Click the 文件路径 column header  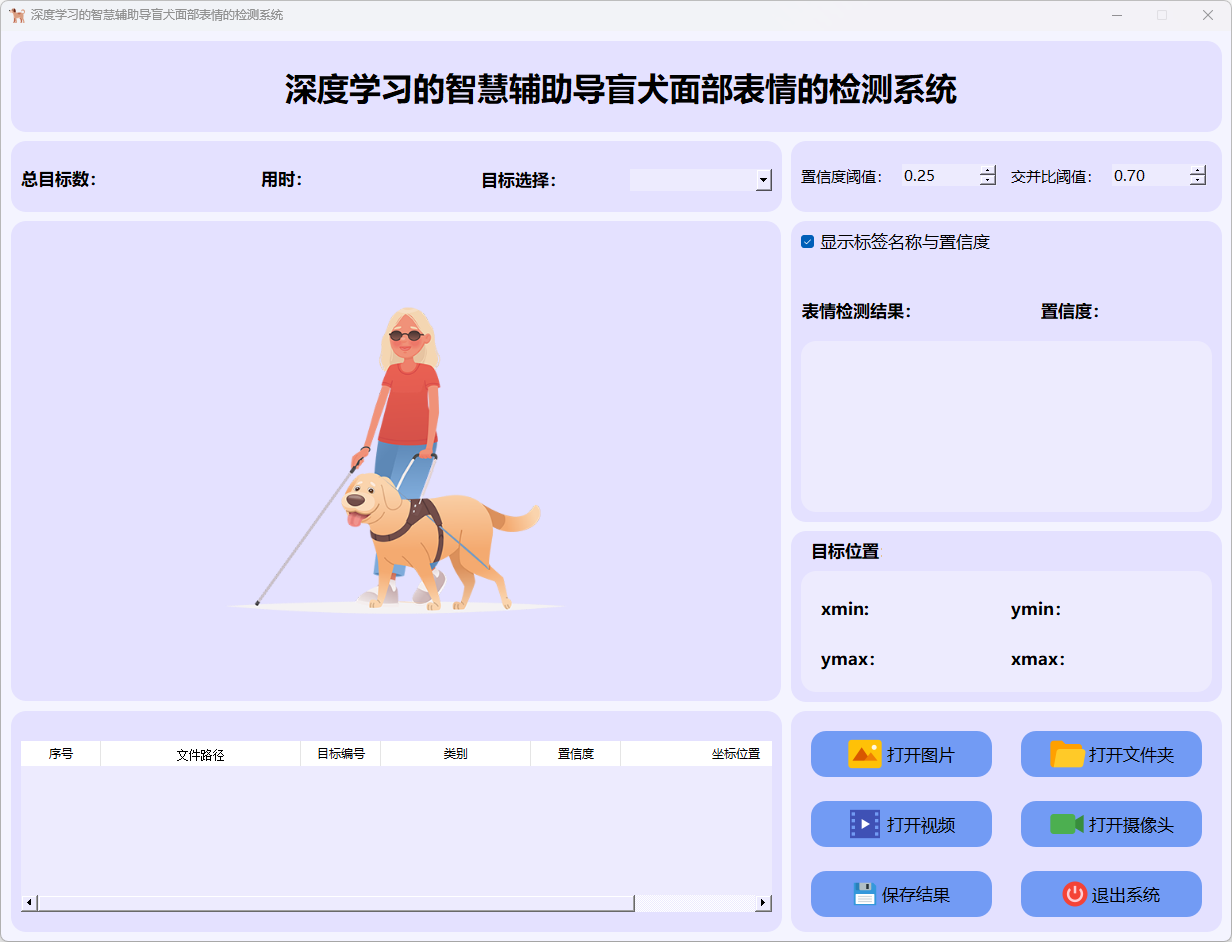pos(200,754)
